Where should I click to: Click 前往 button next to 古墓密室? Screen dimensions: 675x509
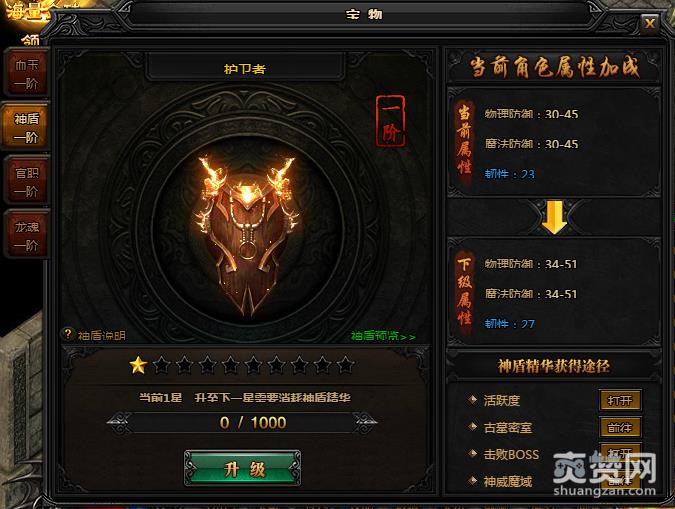click(620, 428)
